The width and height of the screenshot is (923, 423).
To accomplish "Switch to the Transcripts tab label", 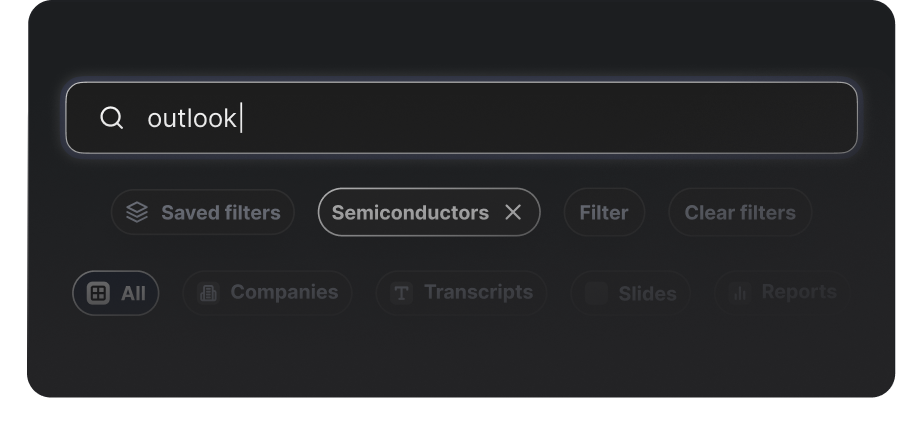I will point(478,292).
